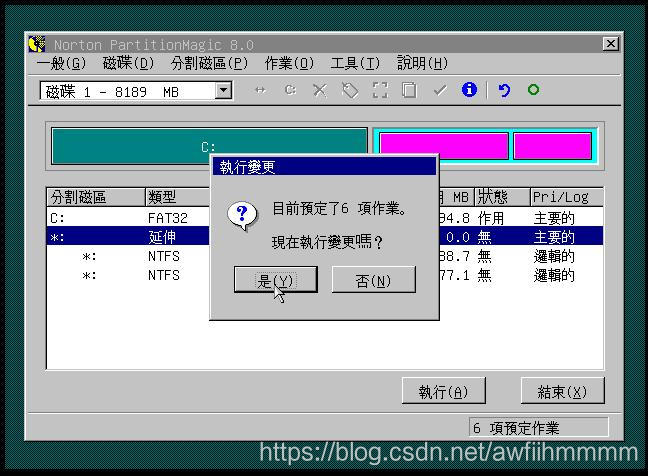
Task: Click the delete partition X icon
Action: pyautogui.click(x=319, y=90)
